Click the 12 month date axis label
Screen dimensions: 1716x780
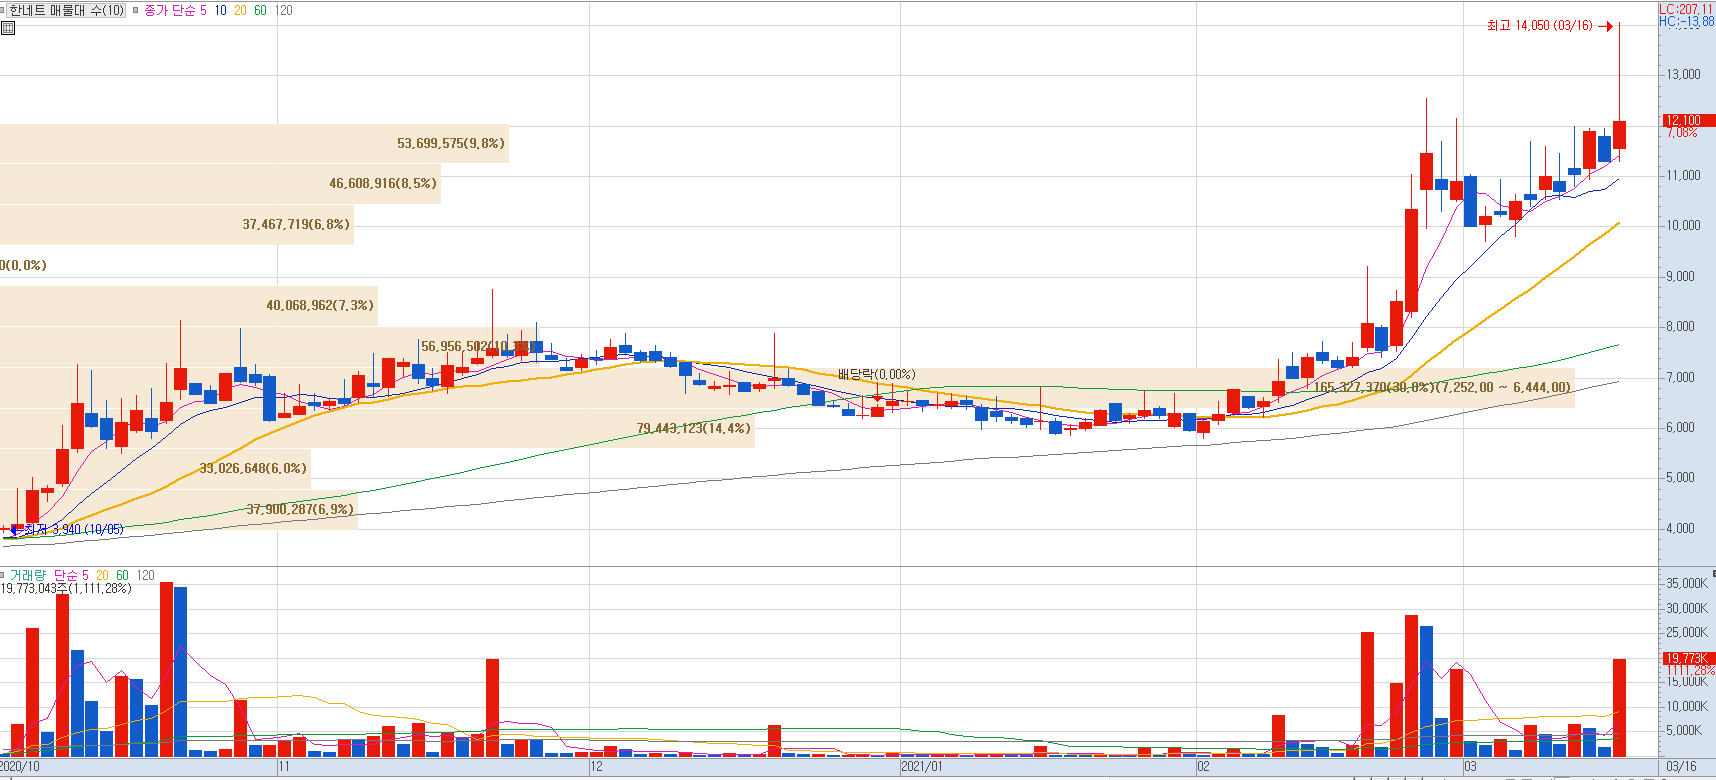tap(596, 767)
